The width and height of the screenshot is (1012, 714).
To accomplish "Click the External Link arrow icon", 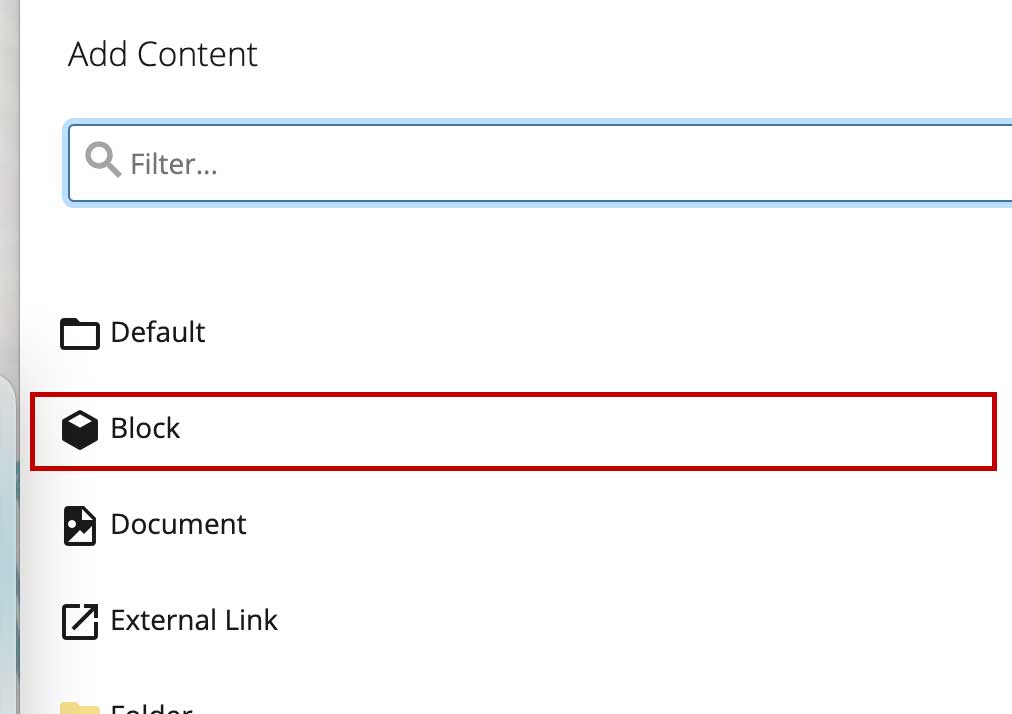I will [79, 621].
